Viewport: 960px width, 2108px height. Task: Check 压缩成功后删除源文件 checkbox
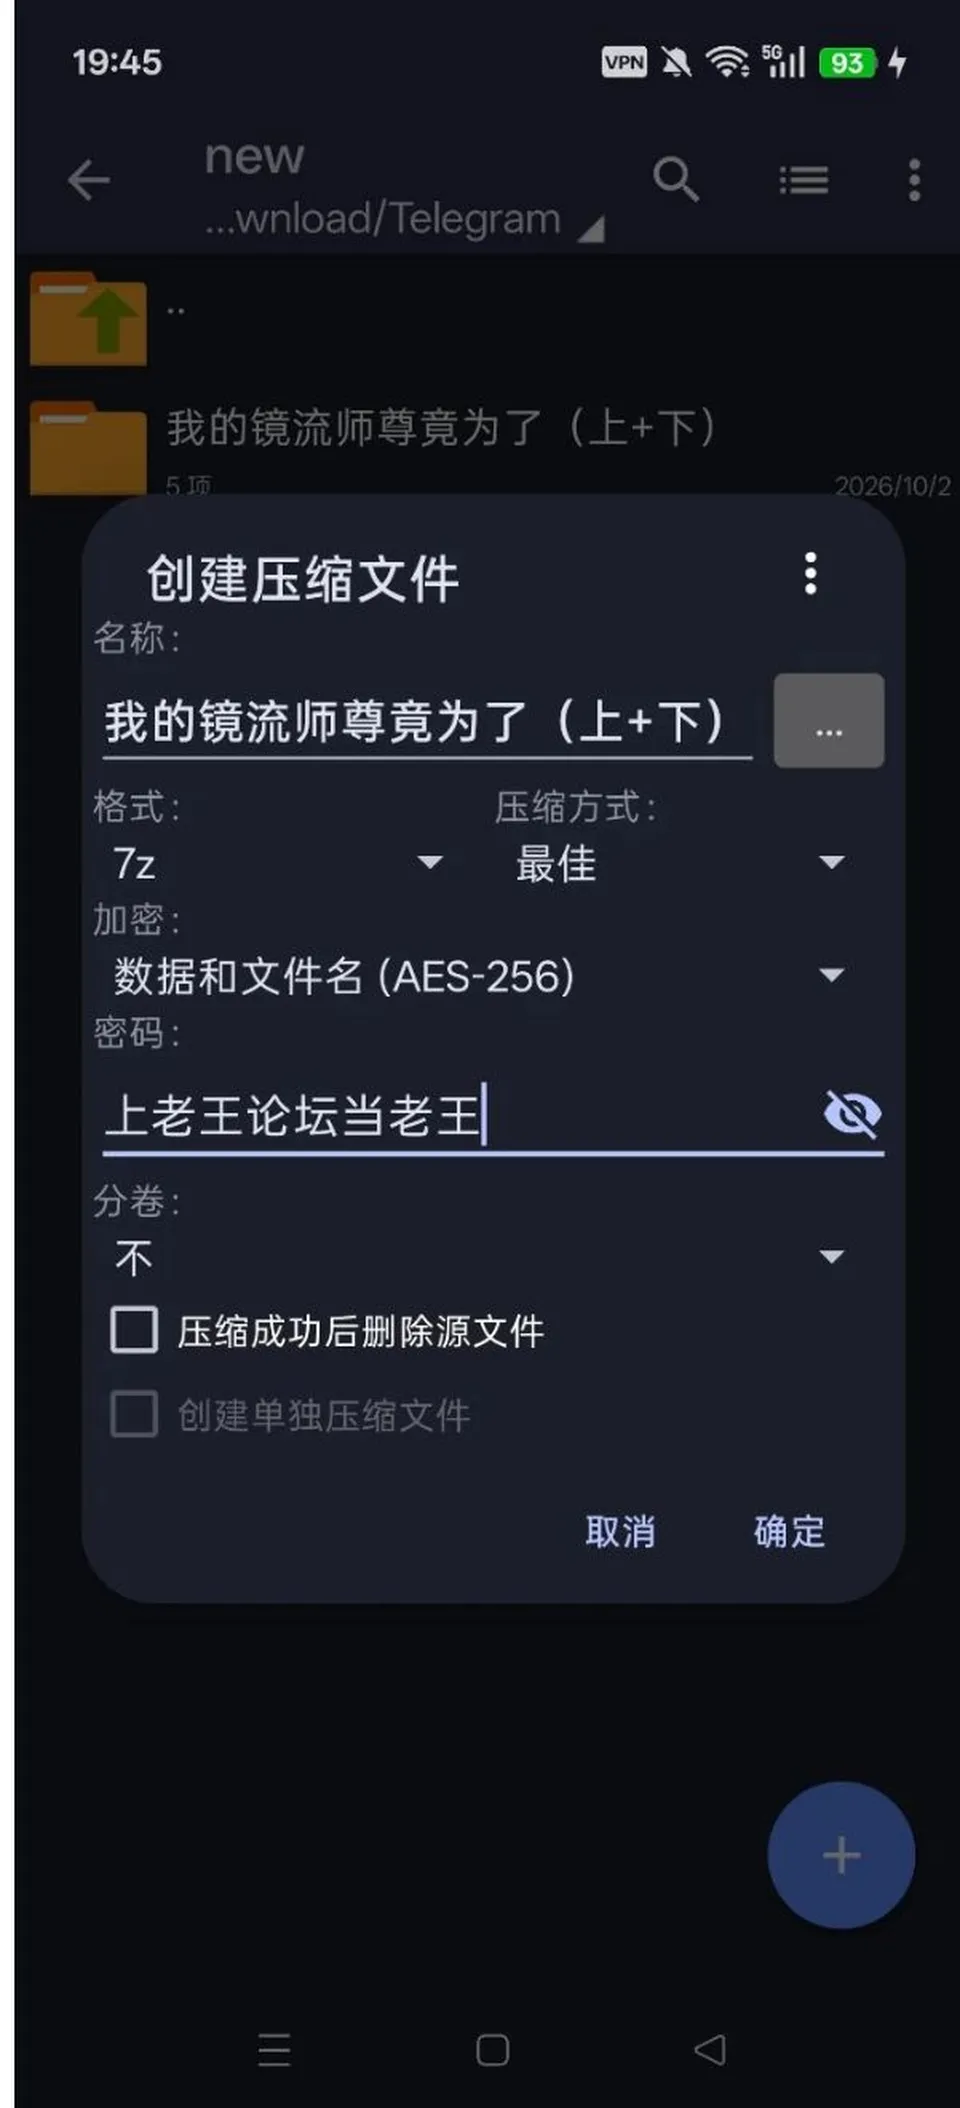pos(134,1330)
